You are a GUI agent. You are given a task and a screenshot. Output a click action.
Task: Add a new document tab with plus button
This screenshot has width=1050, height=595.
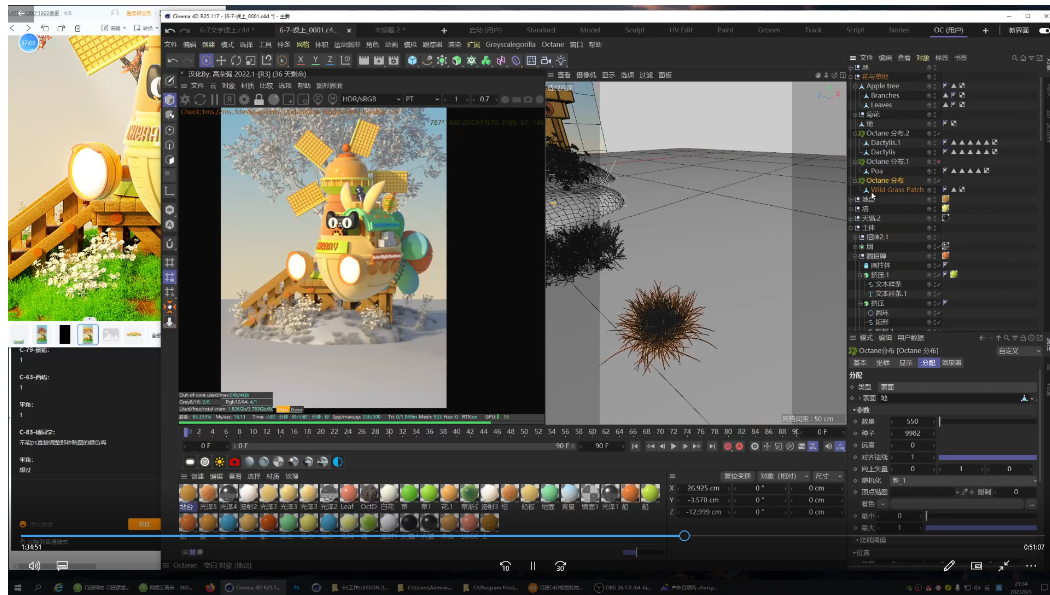pos(443,30)
